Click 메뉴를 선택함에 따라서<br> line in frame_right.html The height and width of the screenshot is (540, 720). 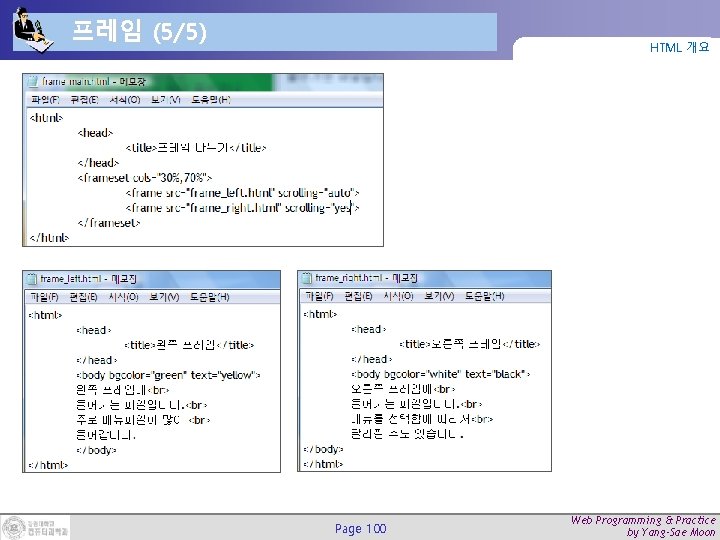pyautogui.click(x=422, y=419)
